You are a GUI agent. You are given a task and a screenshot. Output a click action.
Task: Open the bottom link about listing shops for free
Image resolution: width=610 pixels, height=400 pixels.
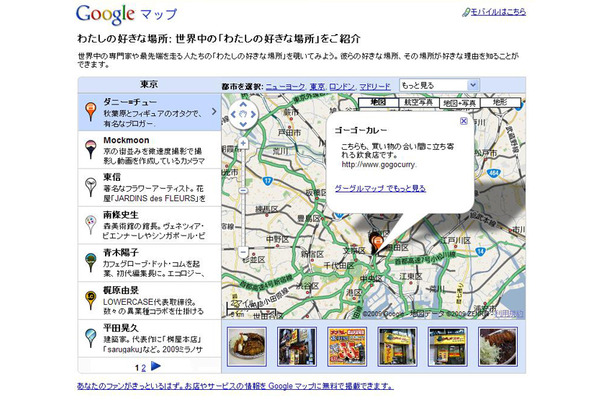click(x=235, y=386)
